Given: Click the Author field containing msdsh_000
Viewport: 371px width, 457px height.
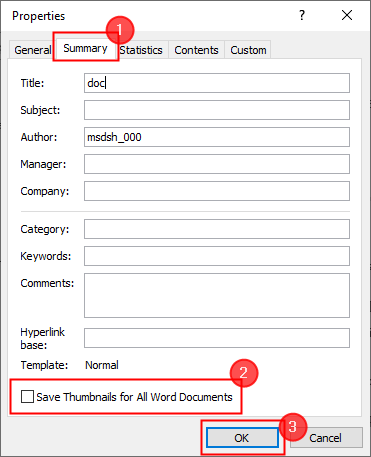Looking at the screenshot, I should pos(217,137).
